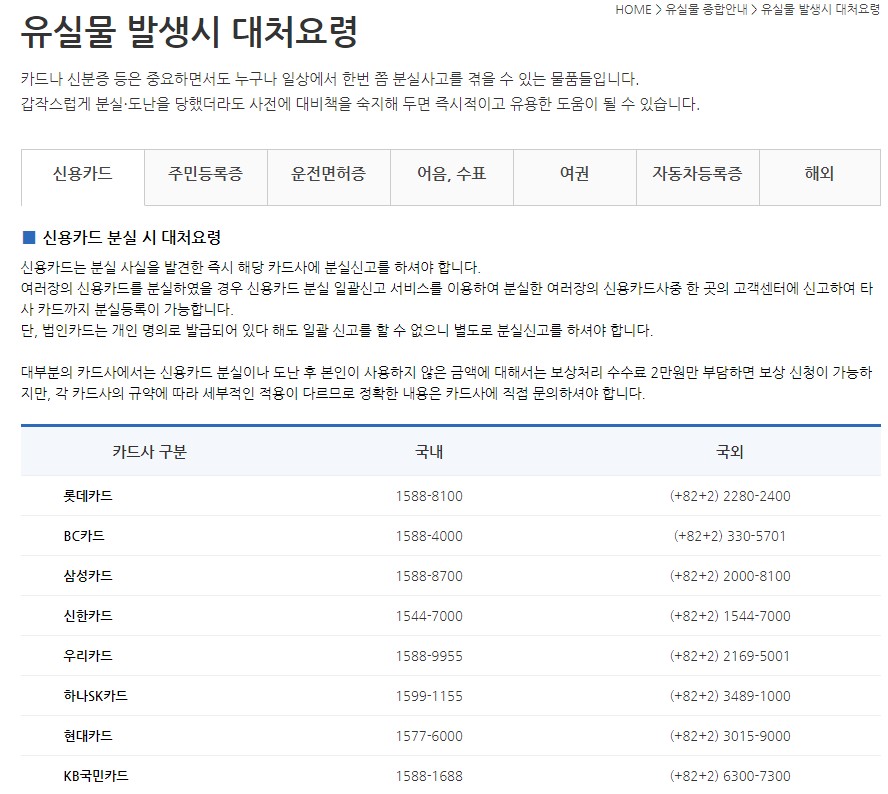
Task: Select BC카드 overseas number 330-5701
Action: 730,536
